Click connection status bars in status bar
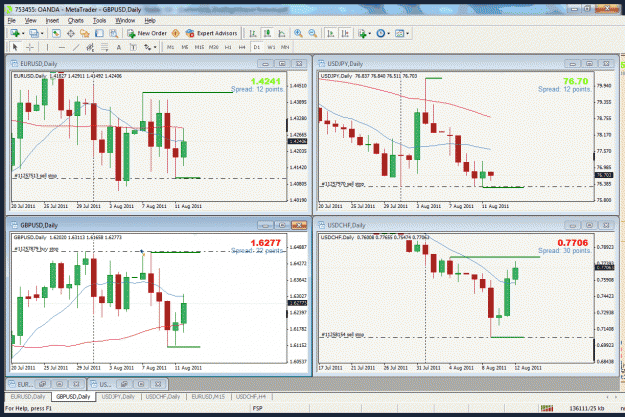The width and height of the screenshot is (625, 417). [547, 408]
